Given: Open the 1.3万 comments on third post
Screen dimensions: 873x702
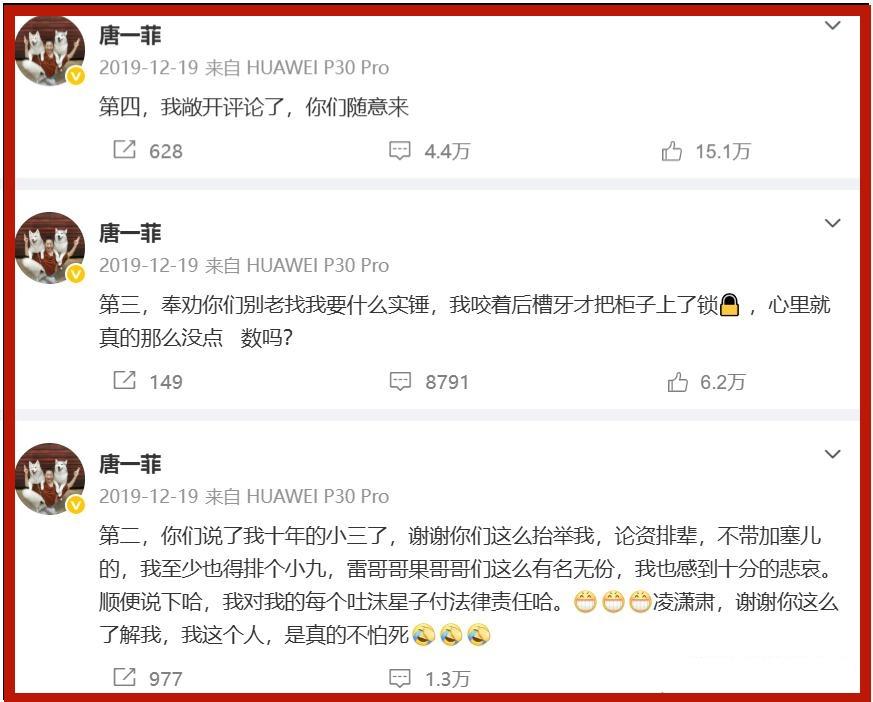Looking at the screenshot, I should coord(429,678).
